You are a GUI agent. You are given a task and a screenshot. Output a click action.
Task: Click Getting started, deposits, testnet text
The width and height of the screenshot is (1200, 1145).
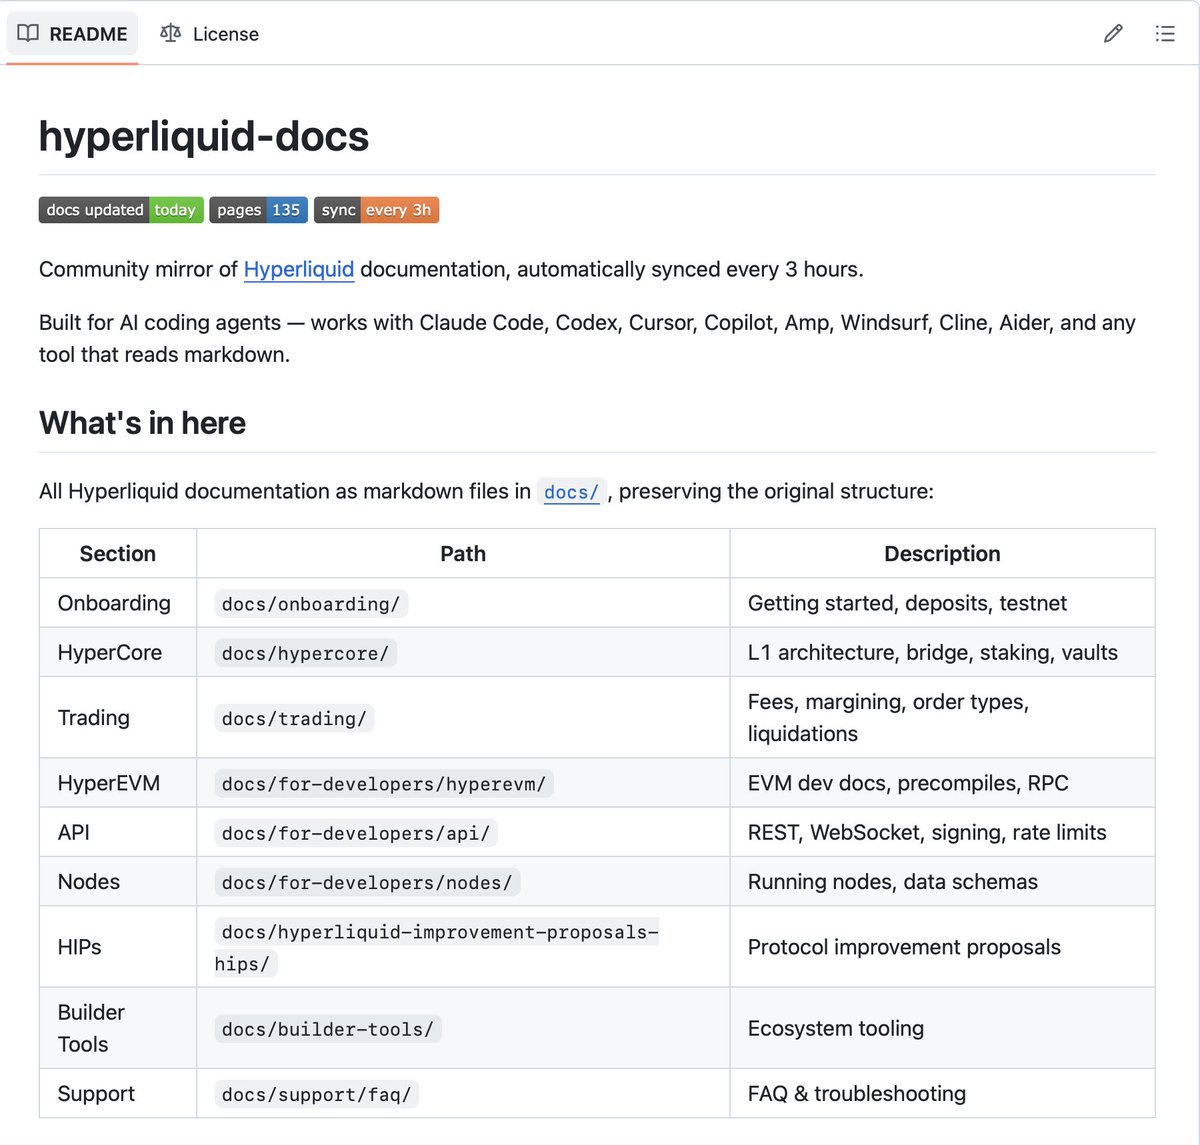click(x=907, y=603)
